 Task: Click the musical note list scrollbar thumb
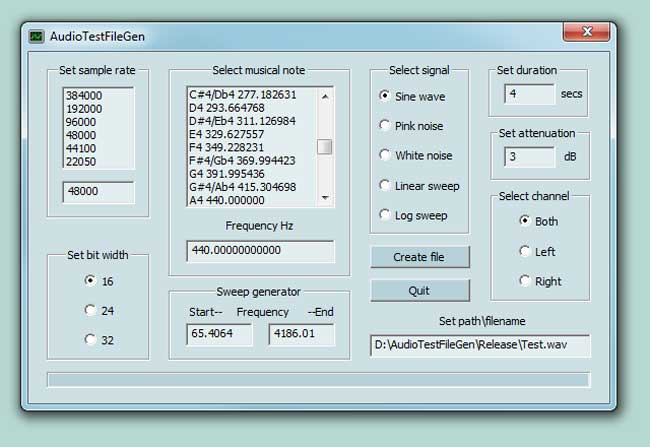(x=325, y=147)
